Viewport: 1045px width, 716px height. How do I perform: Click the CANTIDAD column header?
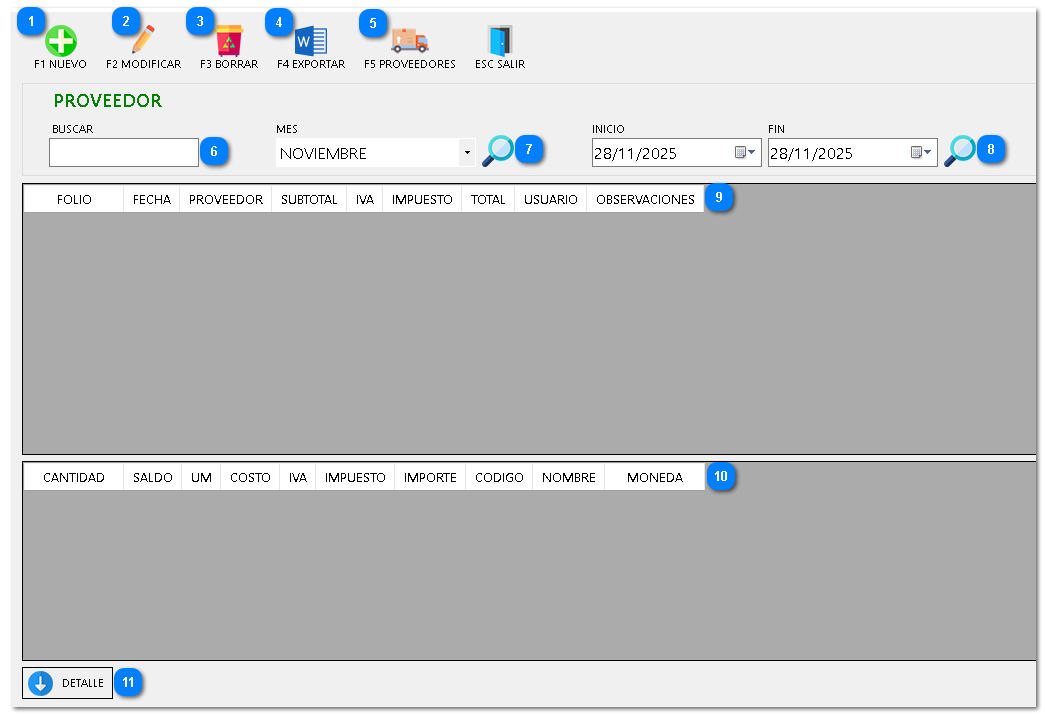coord(74,477)
